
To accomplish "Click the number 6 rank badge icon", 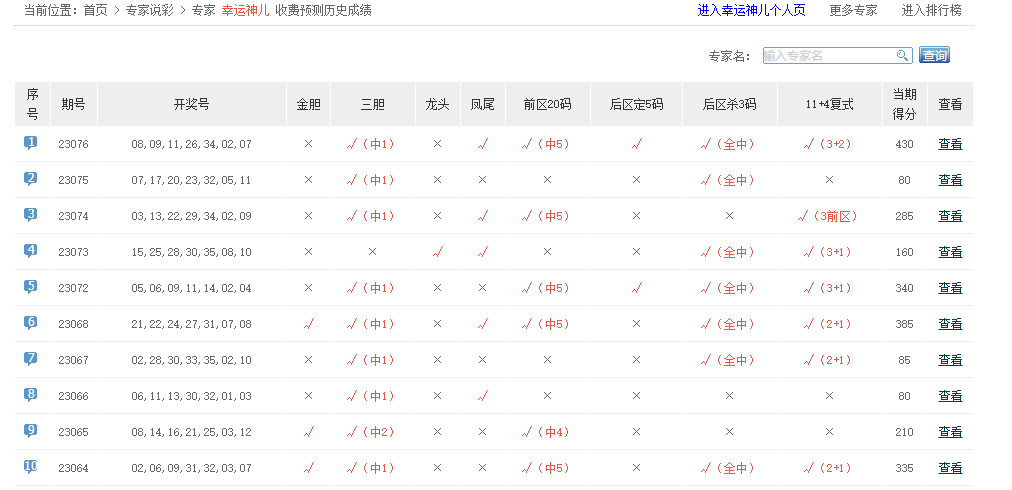I will (31, 323).
